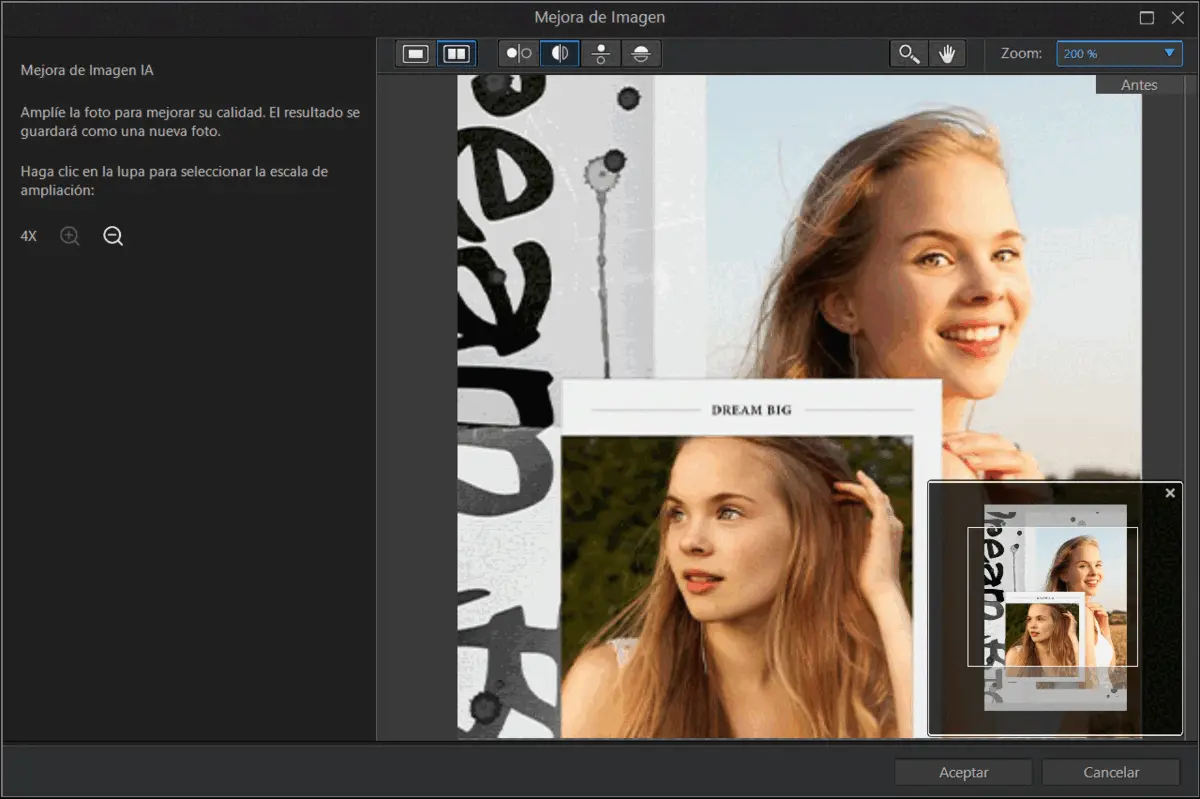Select the Magnifier zoom tool
This screenshot has height=799, width=1200.
908,53
